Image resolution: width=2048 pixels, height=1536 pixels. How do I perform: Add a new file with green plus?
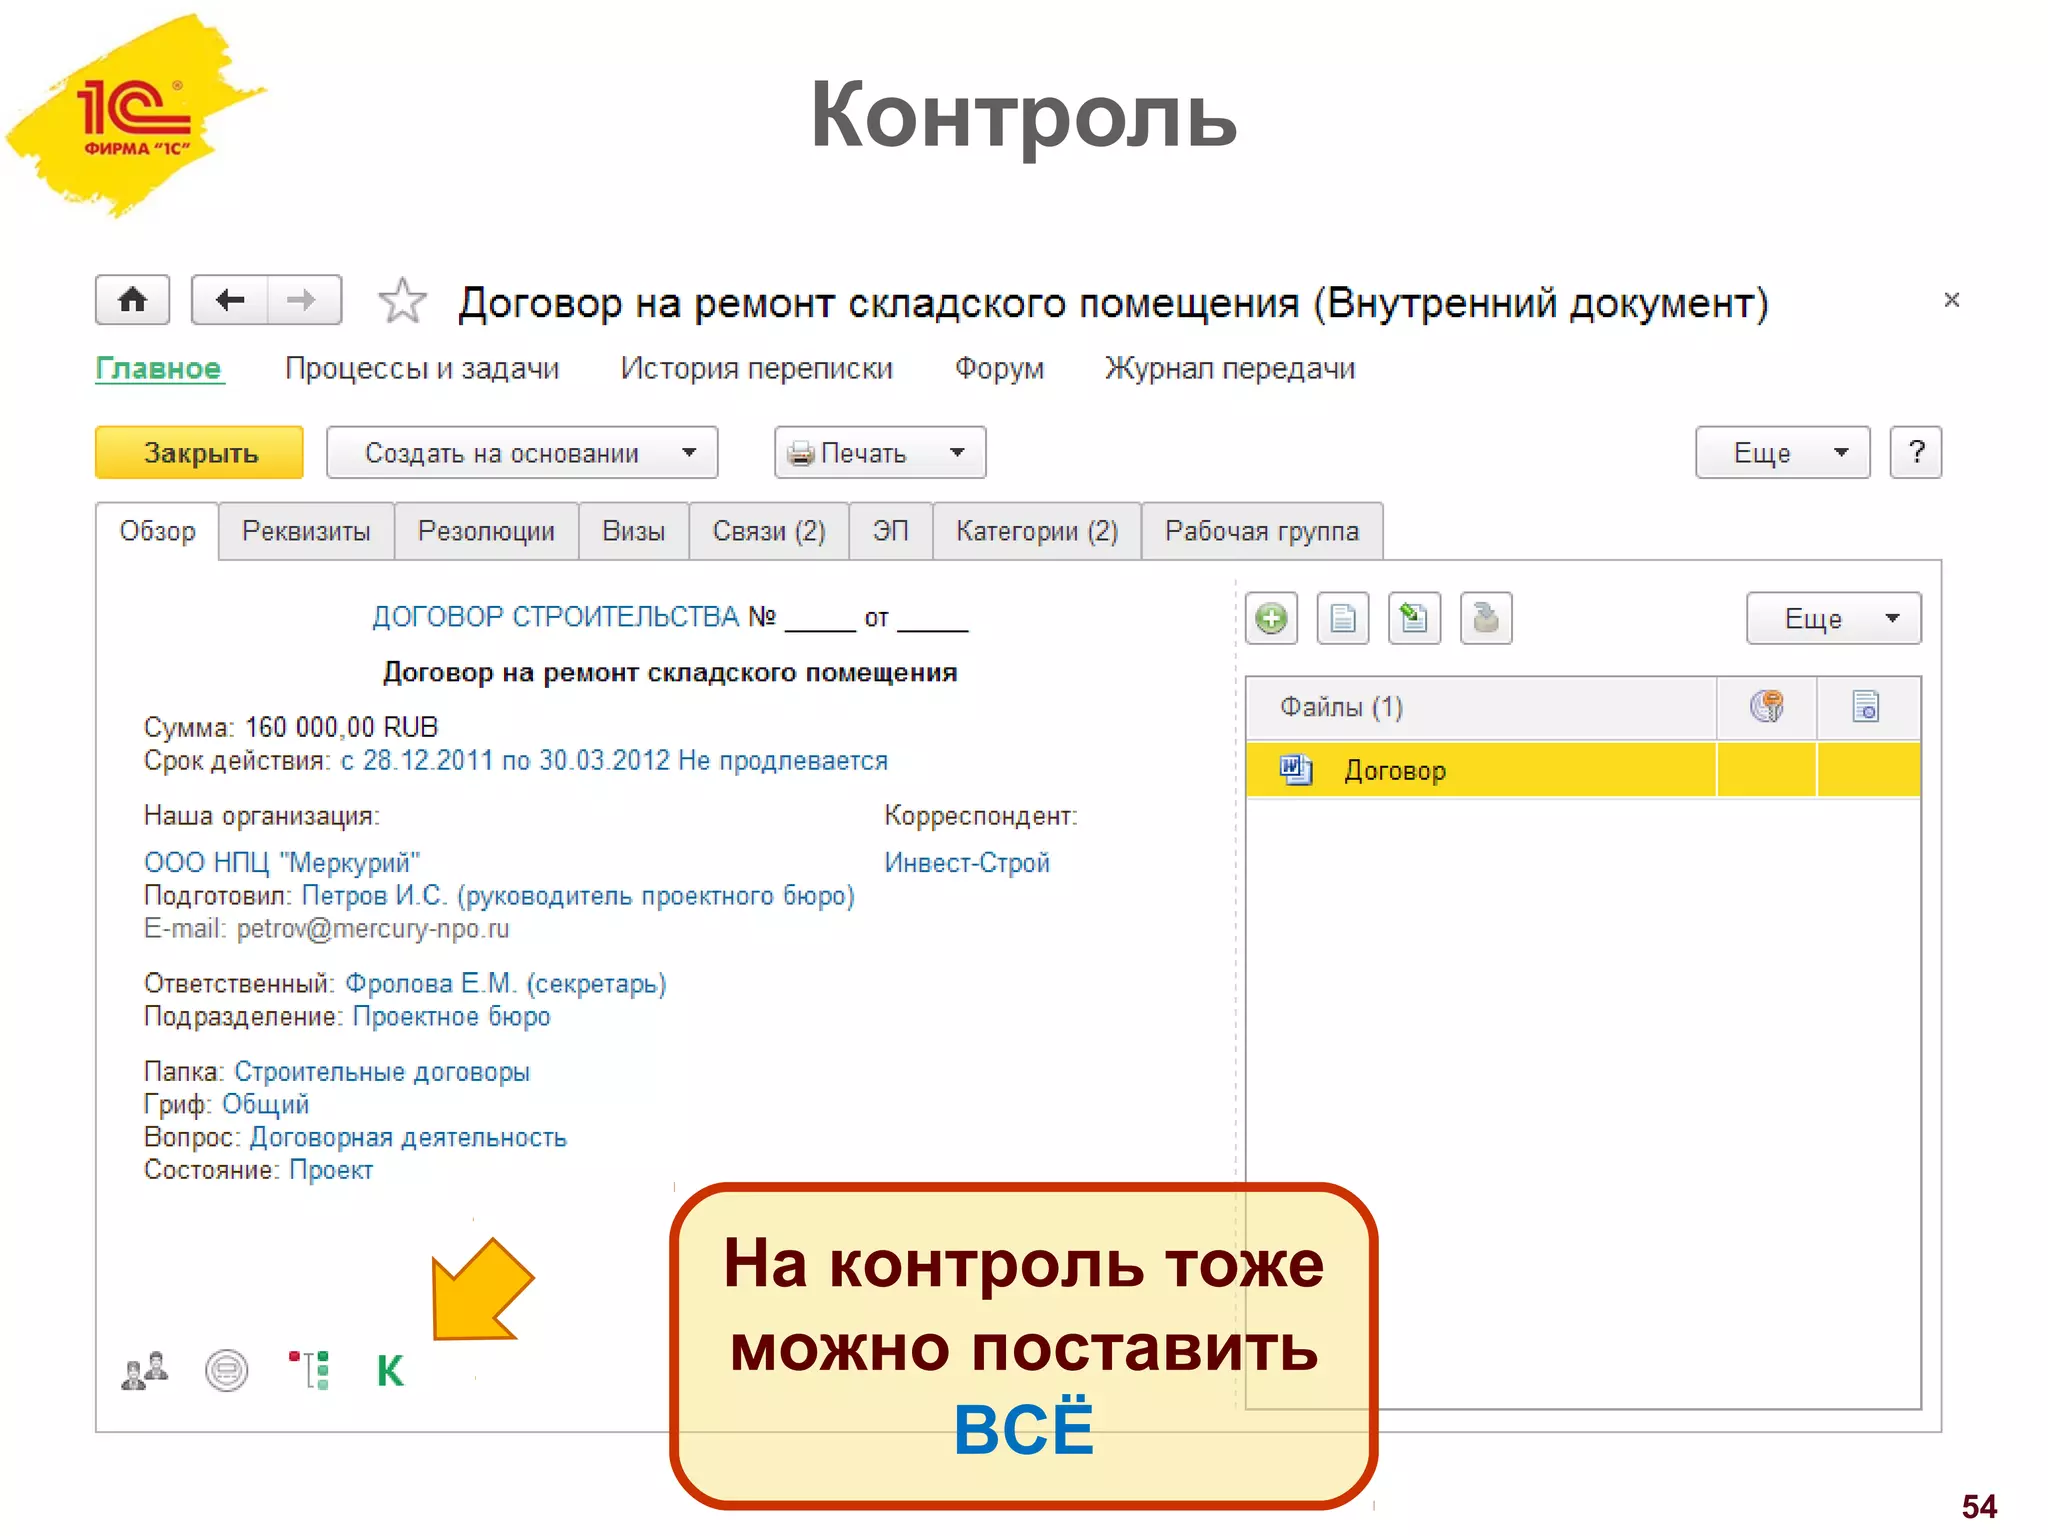pyautogui.click(x=1272, y=619)
